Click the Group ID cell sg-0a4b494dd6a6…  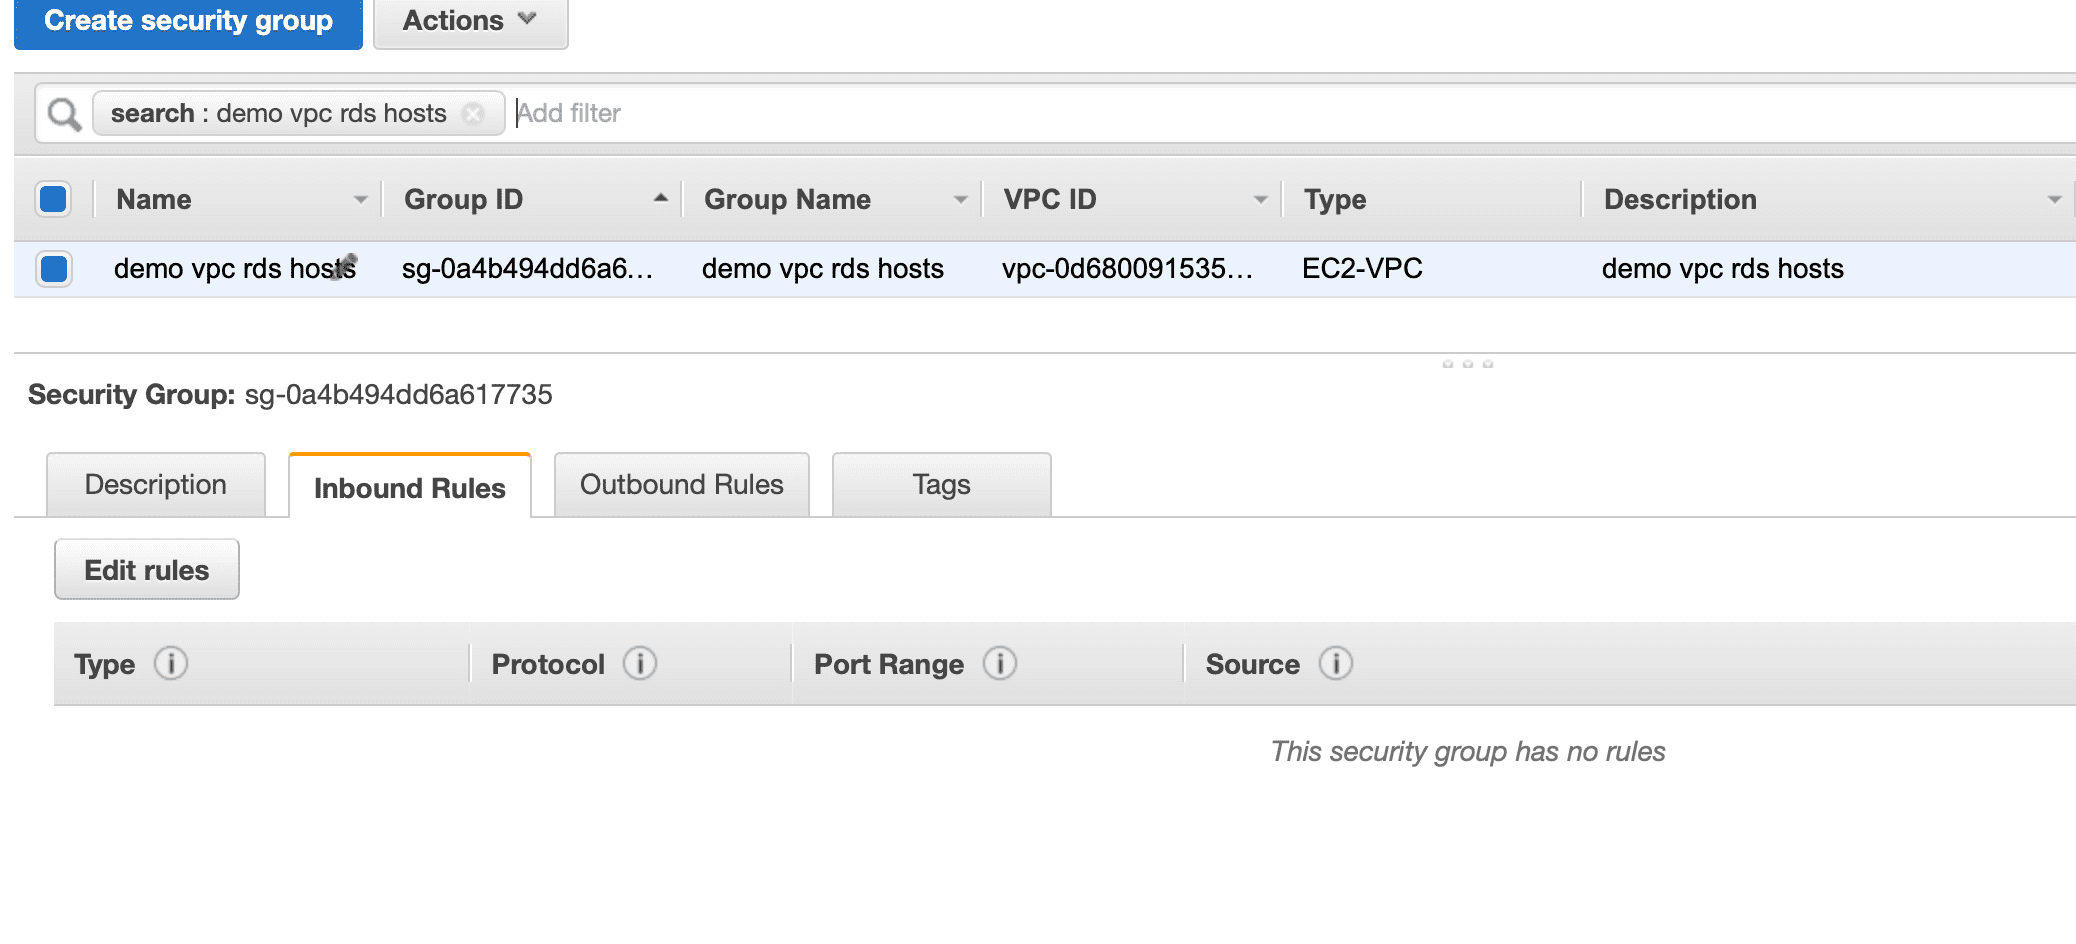click(x=527, y=268)
